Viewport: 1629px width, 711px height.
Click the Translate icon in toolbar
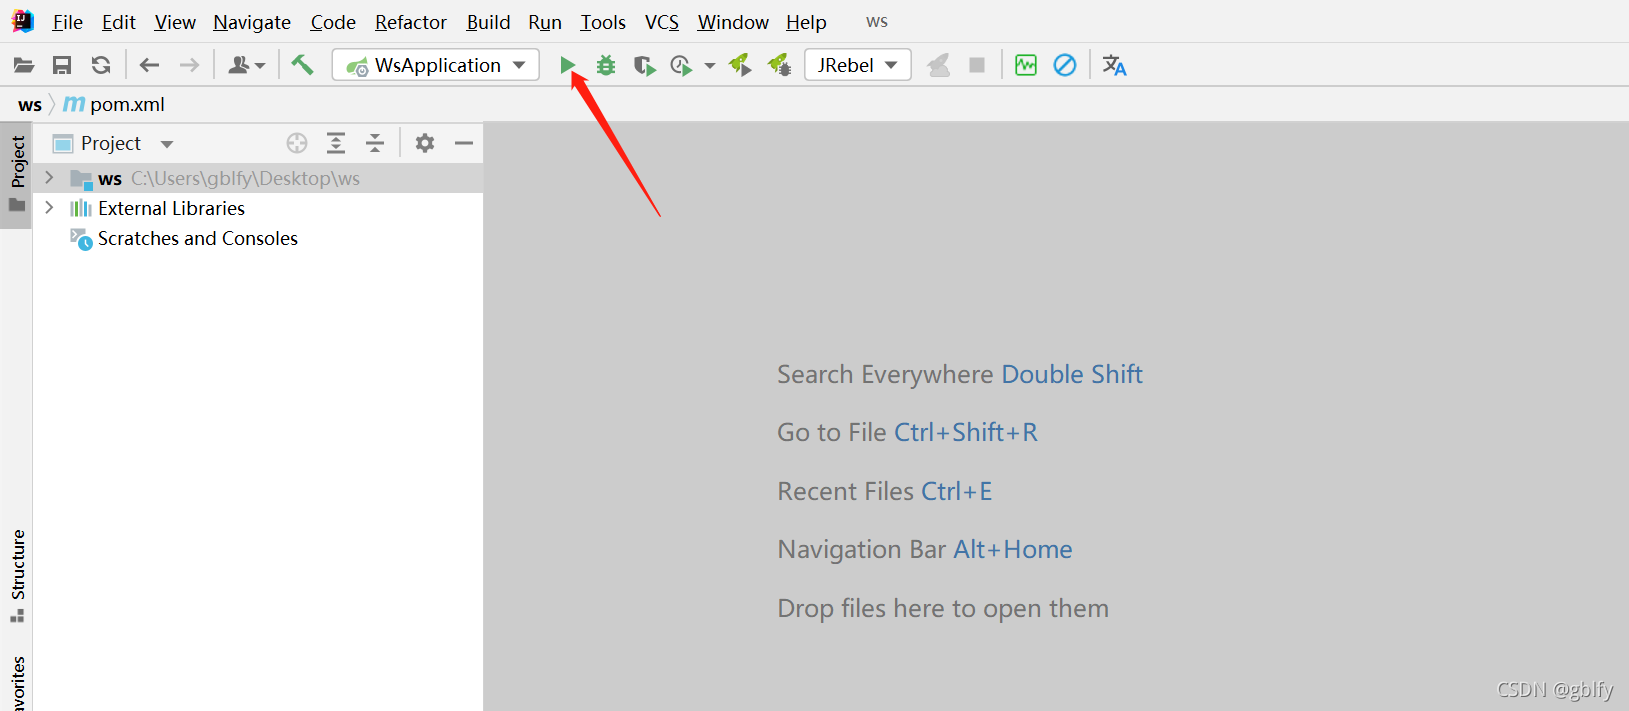1114,66
